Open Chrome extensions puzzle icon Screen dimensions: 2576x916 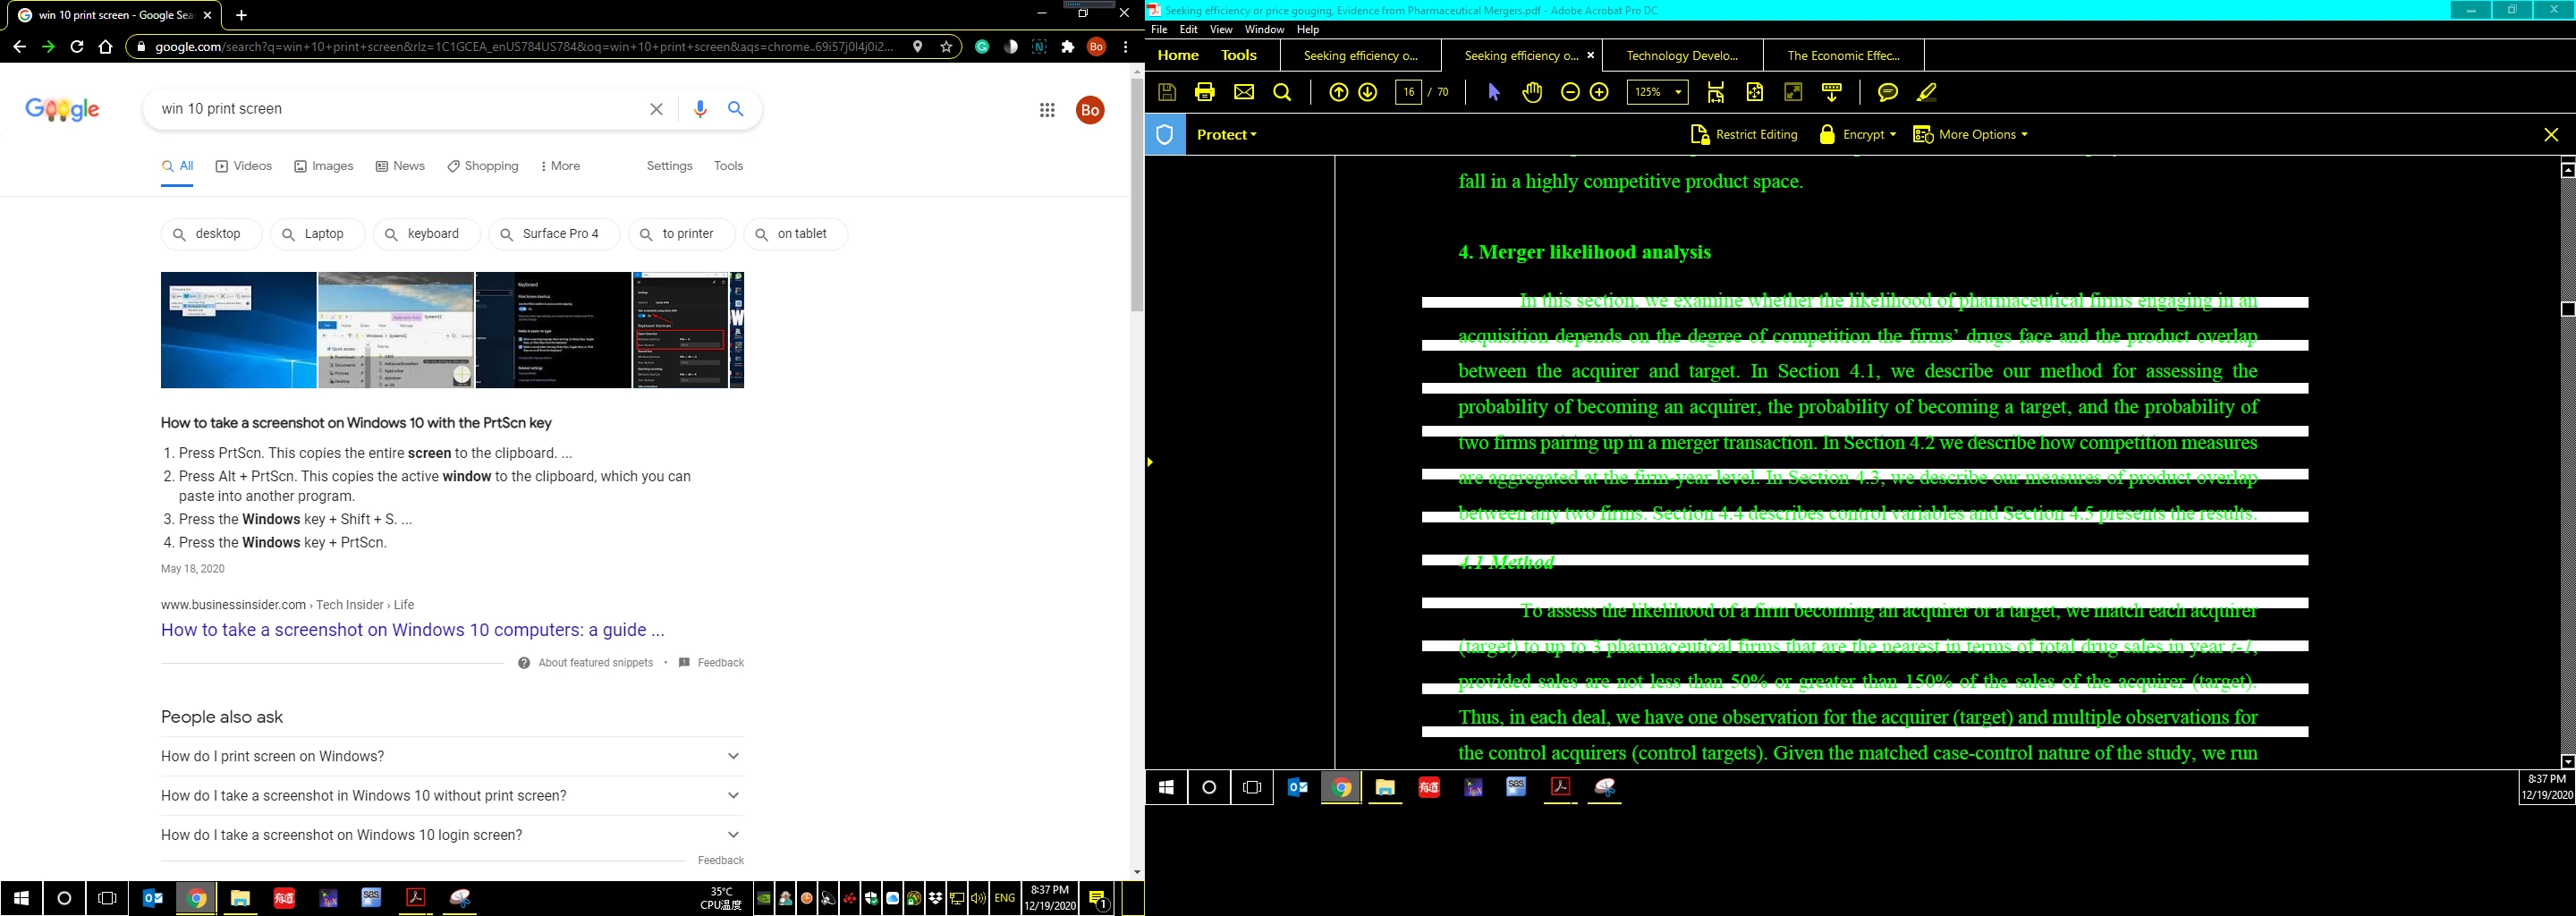1068,47
